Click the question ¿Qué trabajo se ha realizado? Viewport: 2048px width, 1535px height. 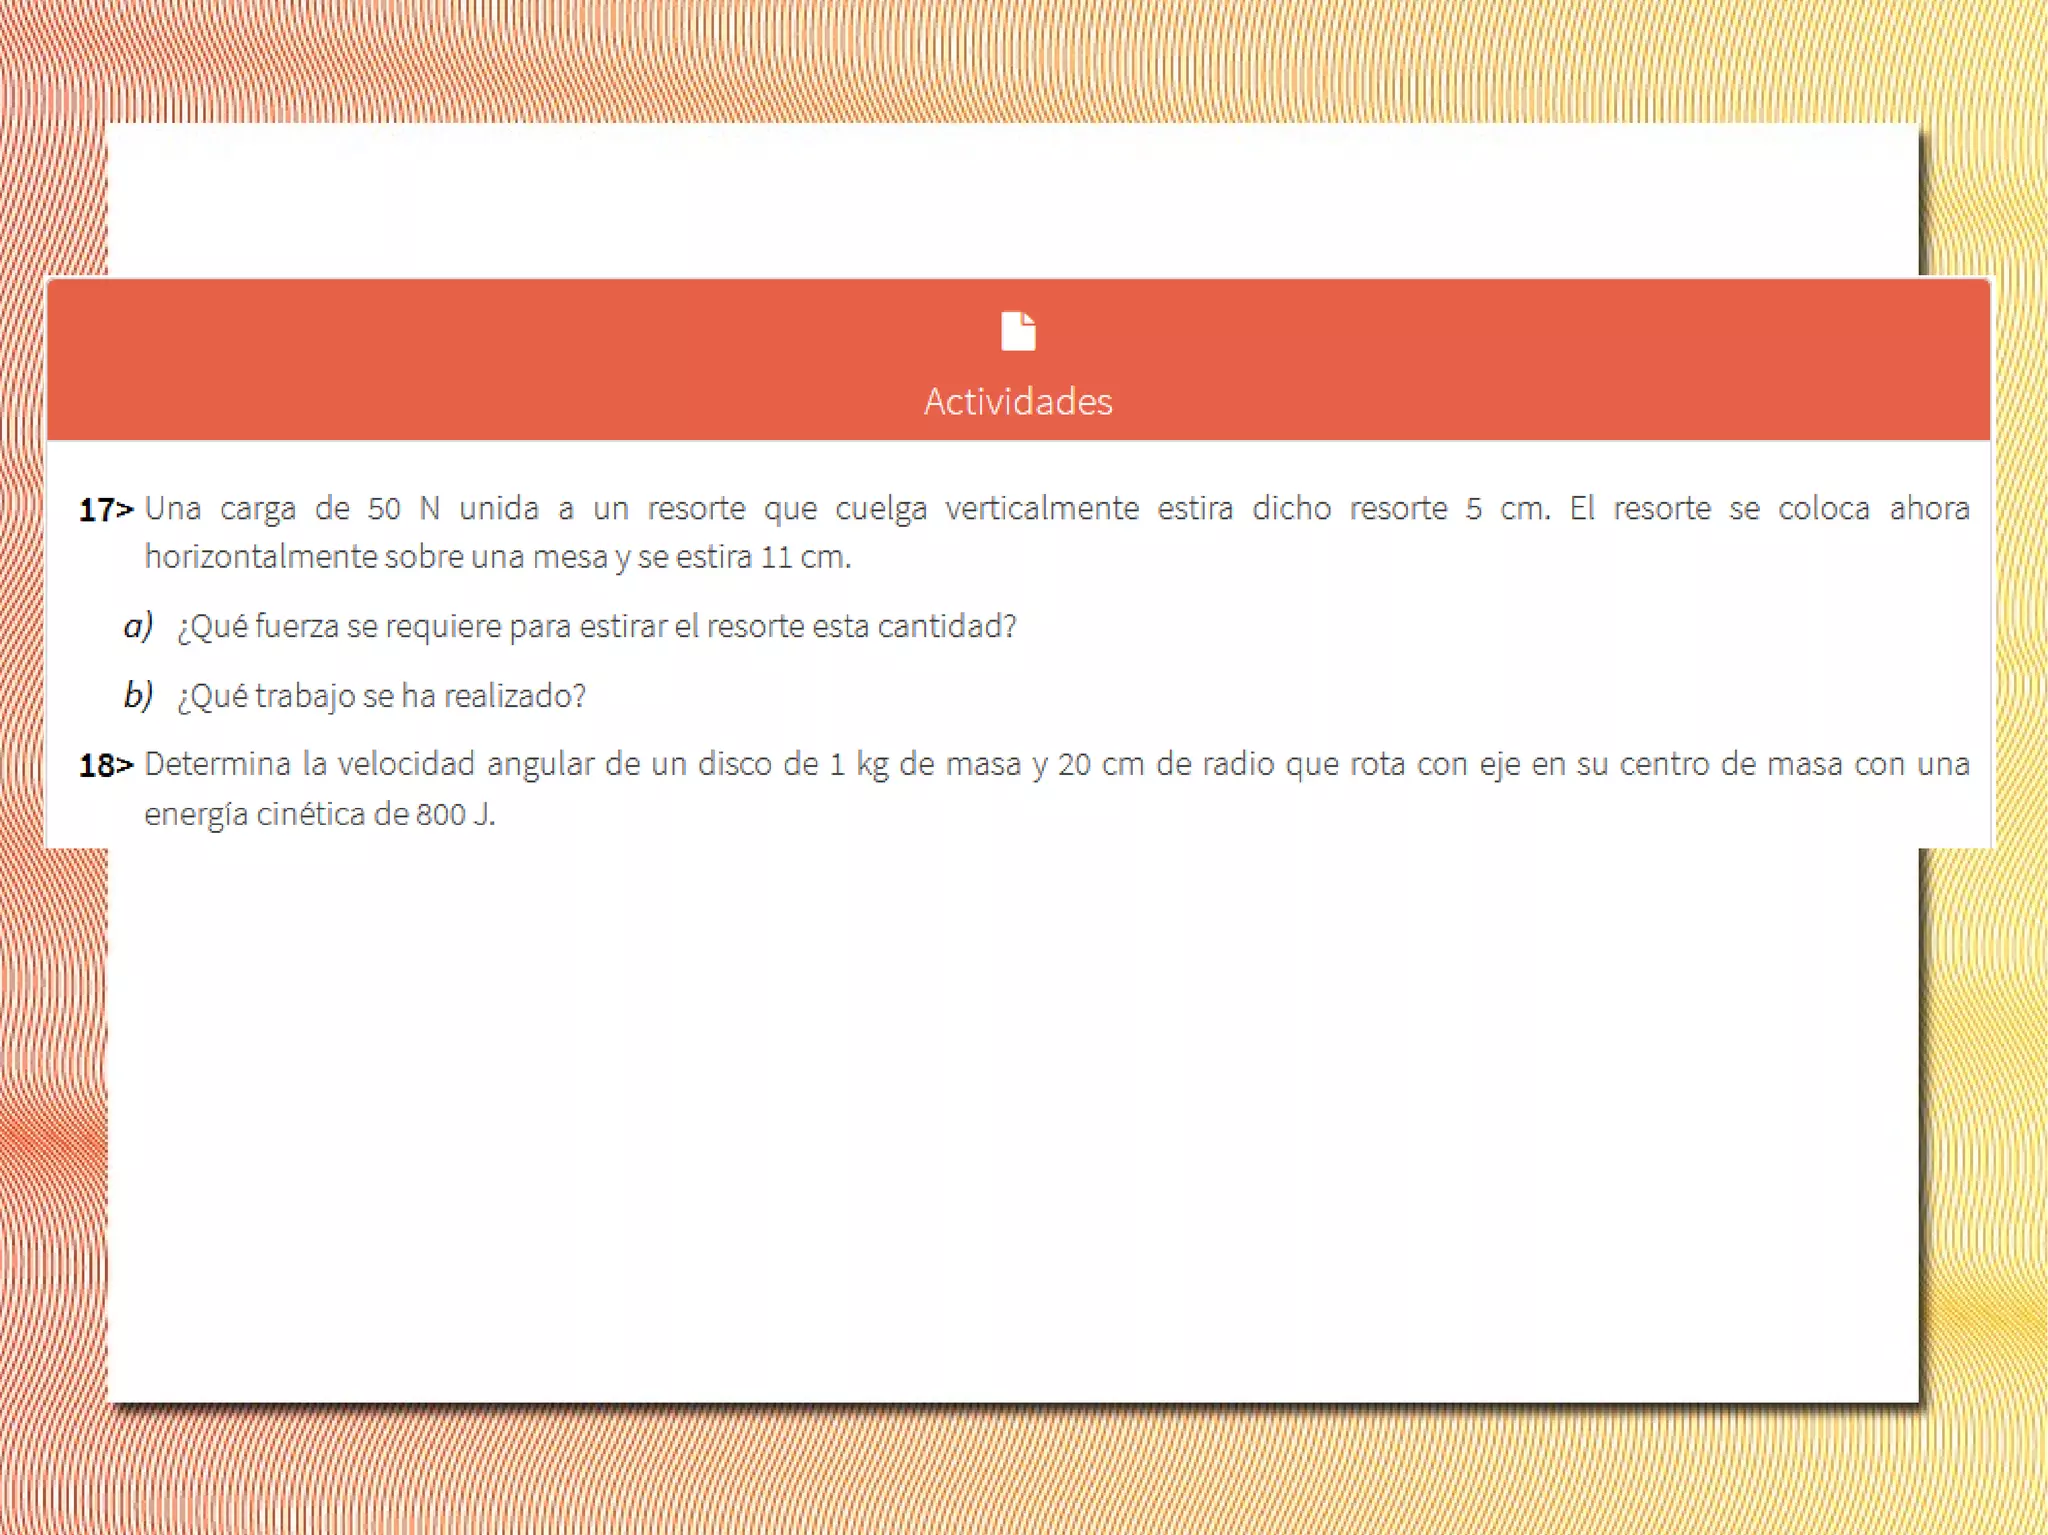tap(381, 696)
